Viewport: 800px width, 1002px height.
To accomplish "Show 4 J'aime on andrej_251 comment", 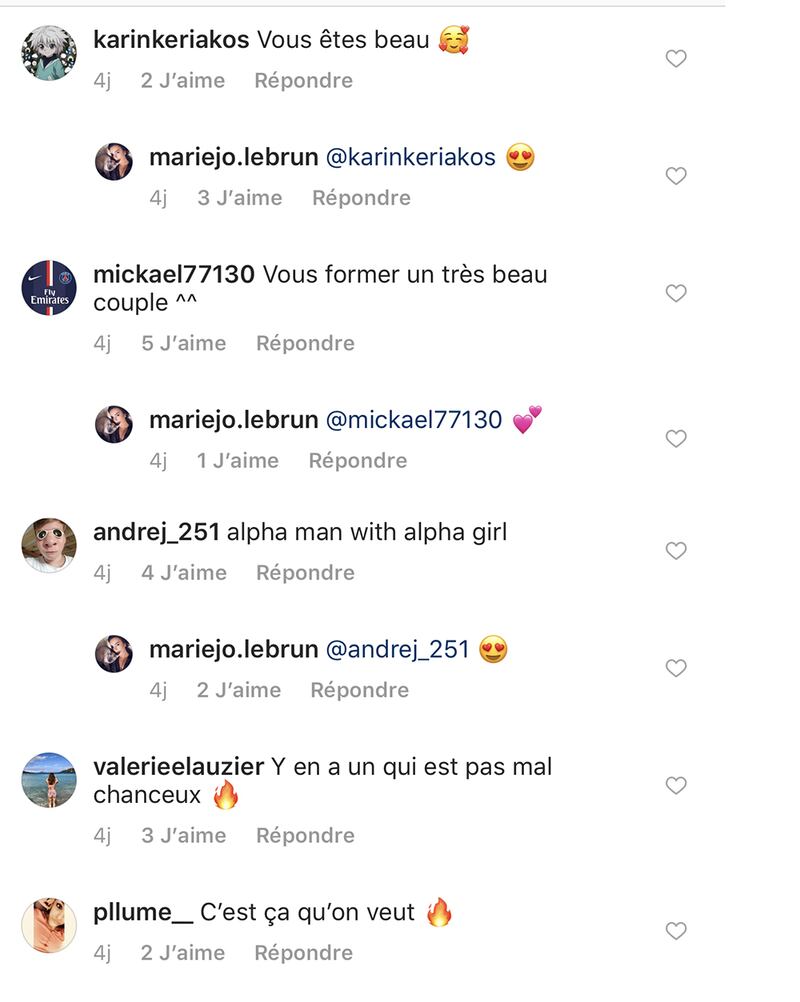I will point(184,573).
